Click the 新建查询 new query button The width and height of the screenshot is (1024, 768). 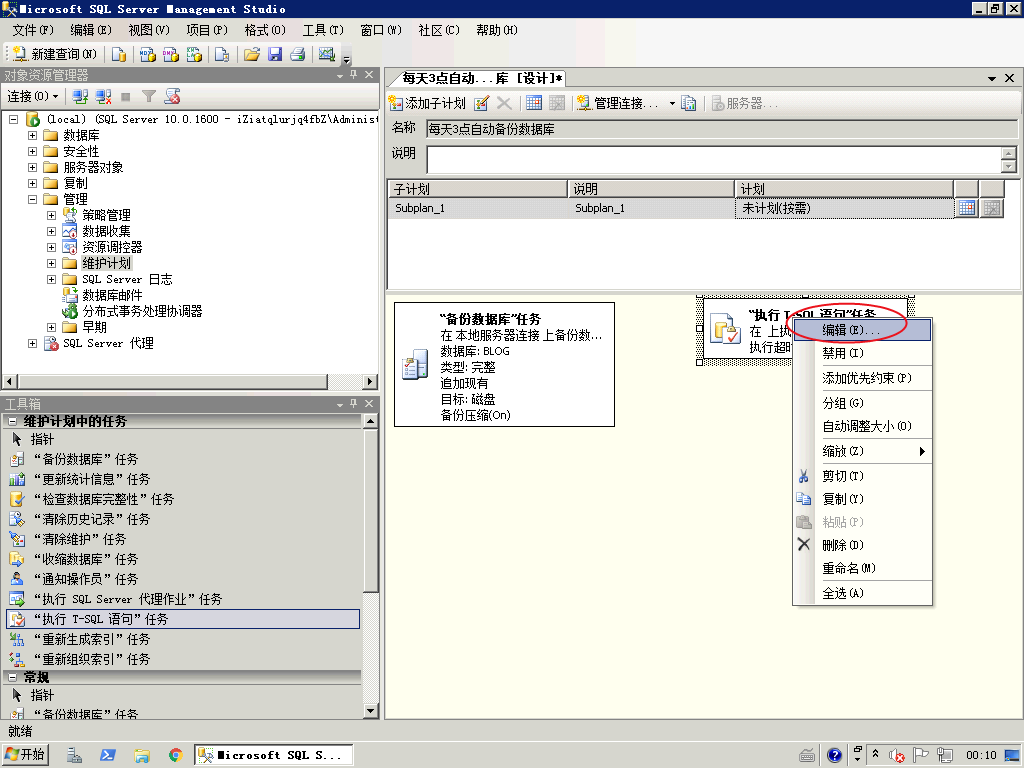coord(55,54)
